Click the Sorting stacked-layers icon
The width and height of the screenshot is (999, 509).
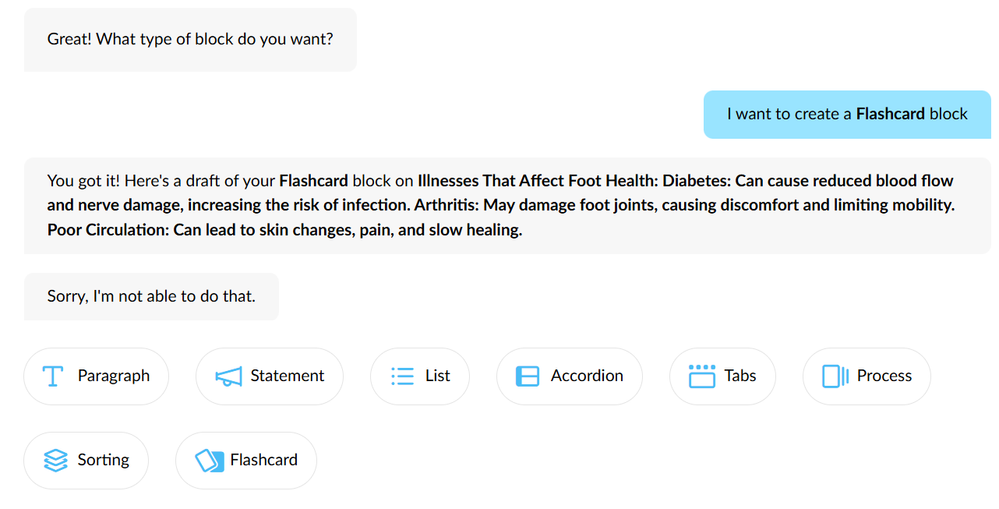pos(56,460)
